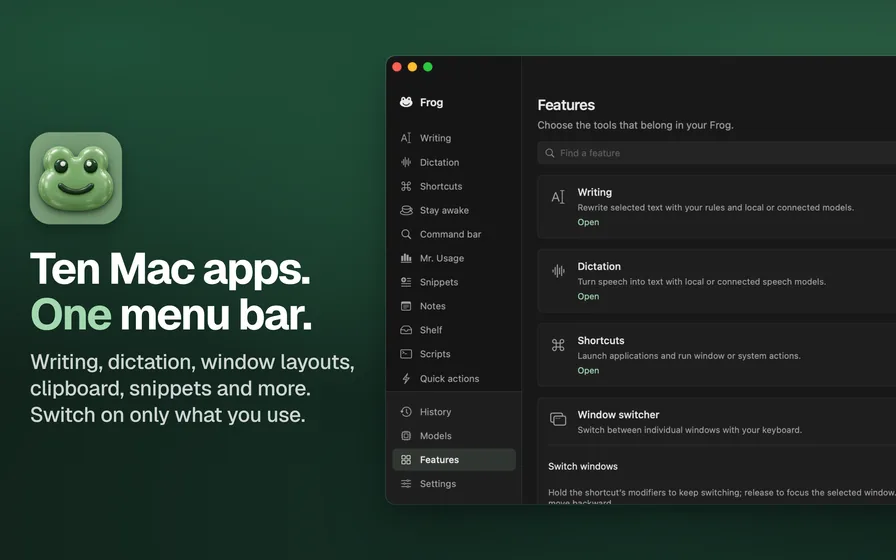The height and width of the screenshot is (560, 896).
Task: Click the green window zoom button
Action: [x=427, y=67]
